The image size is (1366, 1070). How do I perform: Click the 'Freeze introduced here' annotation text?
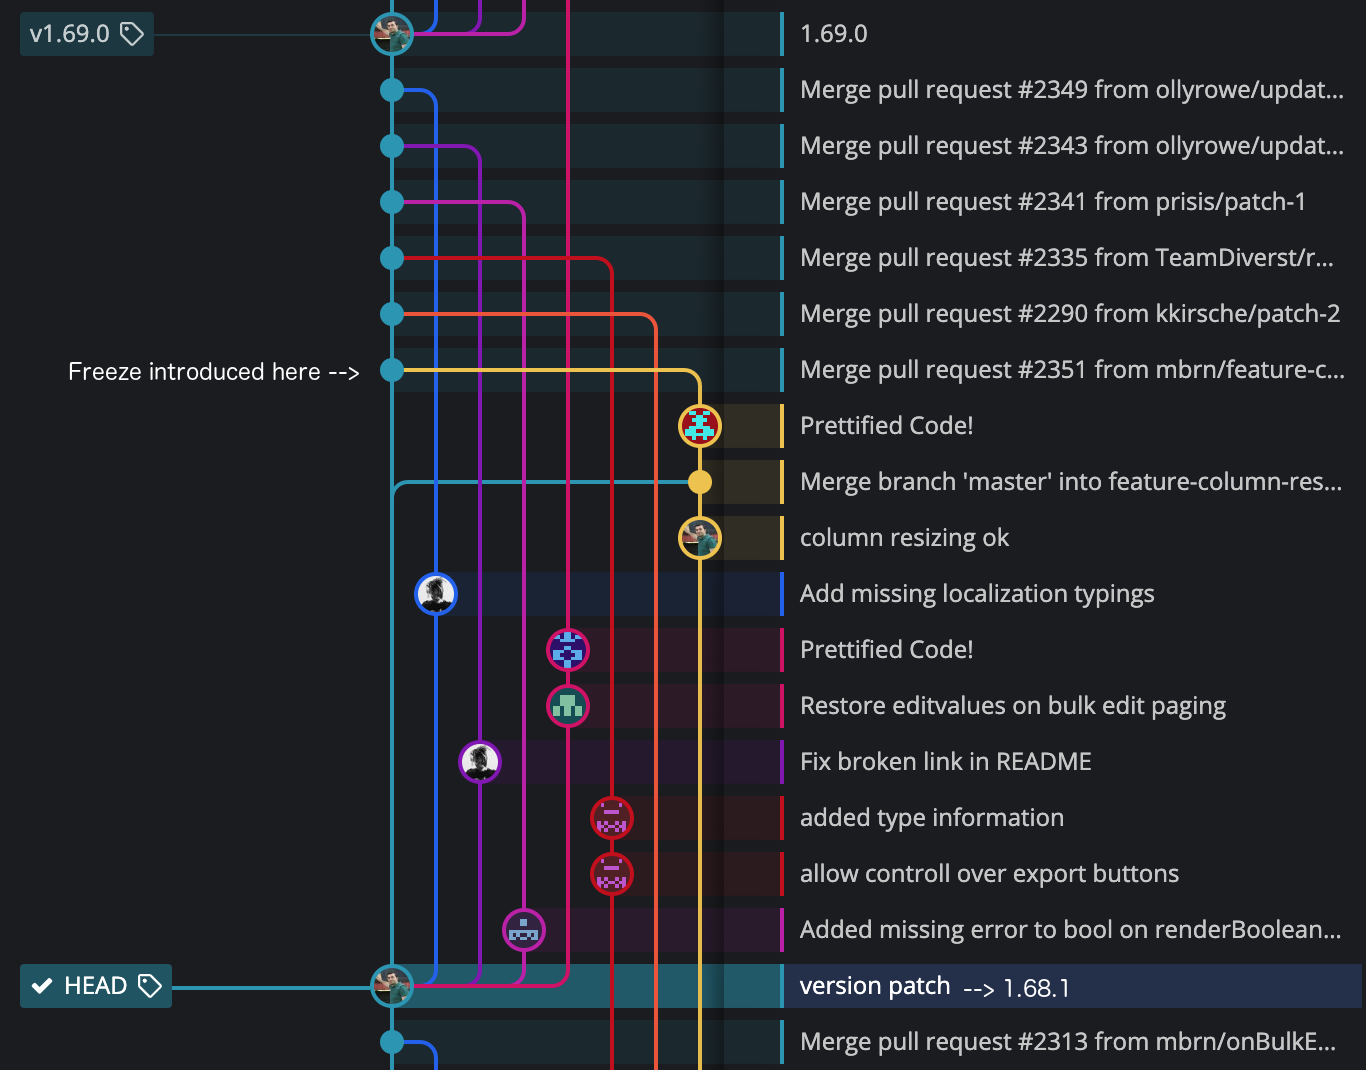(213, 371)
